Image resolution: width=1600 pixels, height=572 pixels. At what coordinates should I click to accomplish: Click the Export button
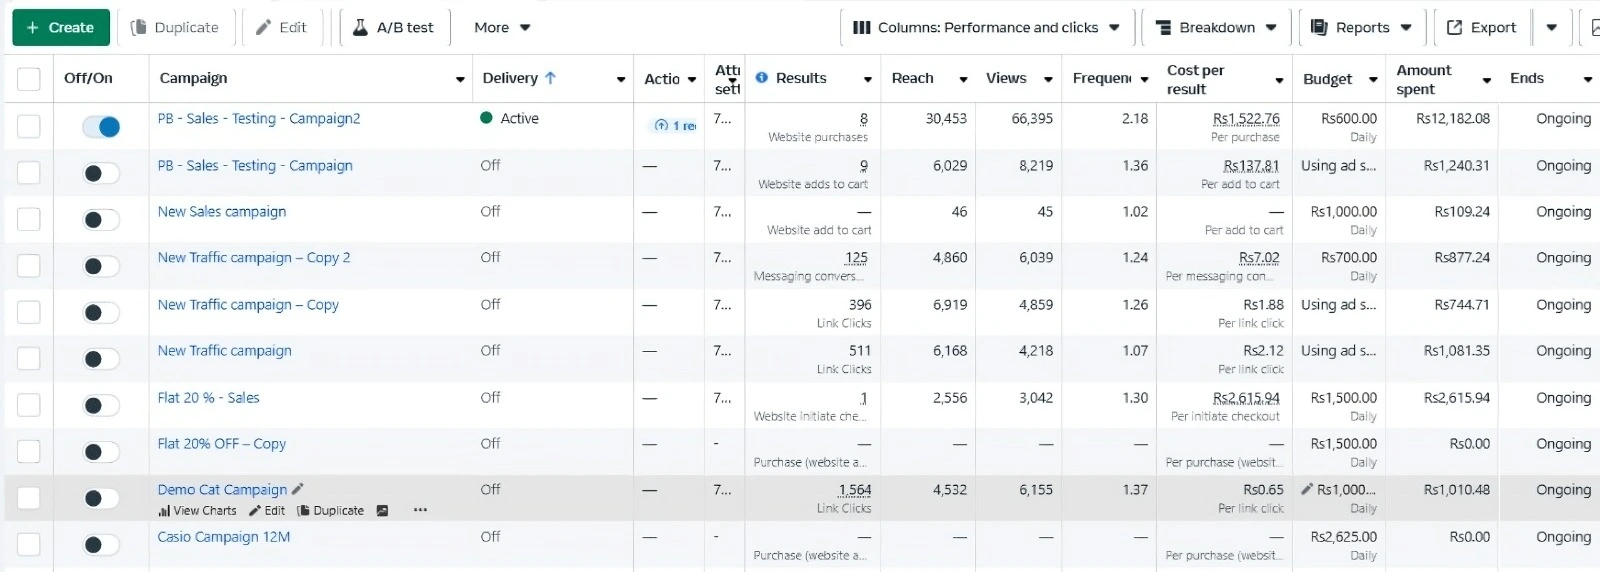pyautogui.click(x=1481, y=28)
